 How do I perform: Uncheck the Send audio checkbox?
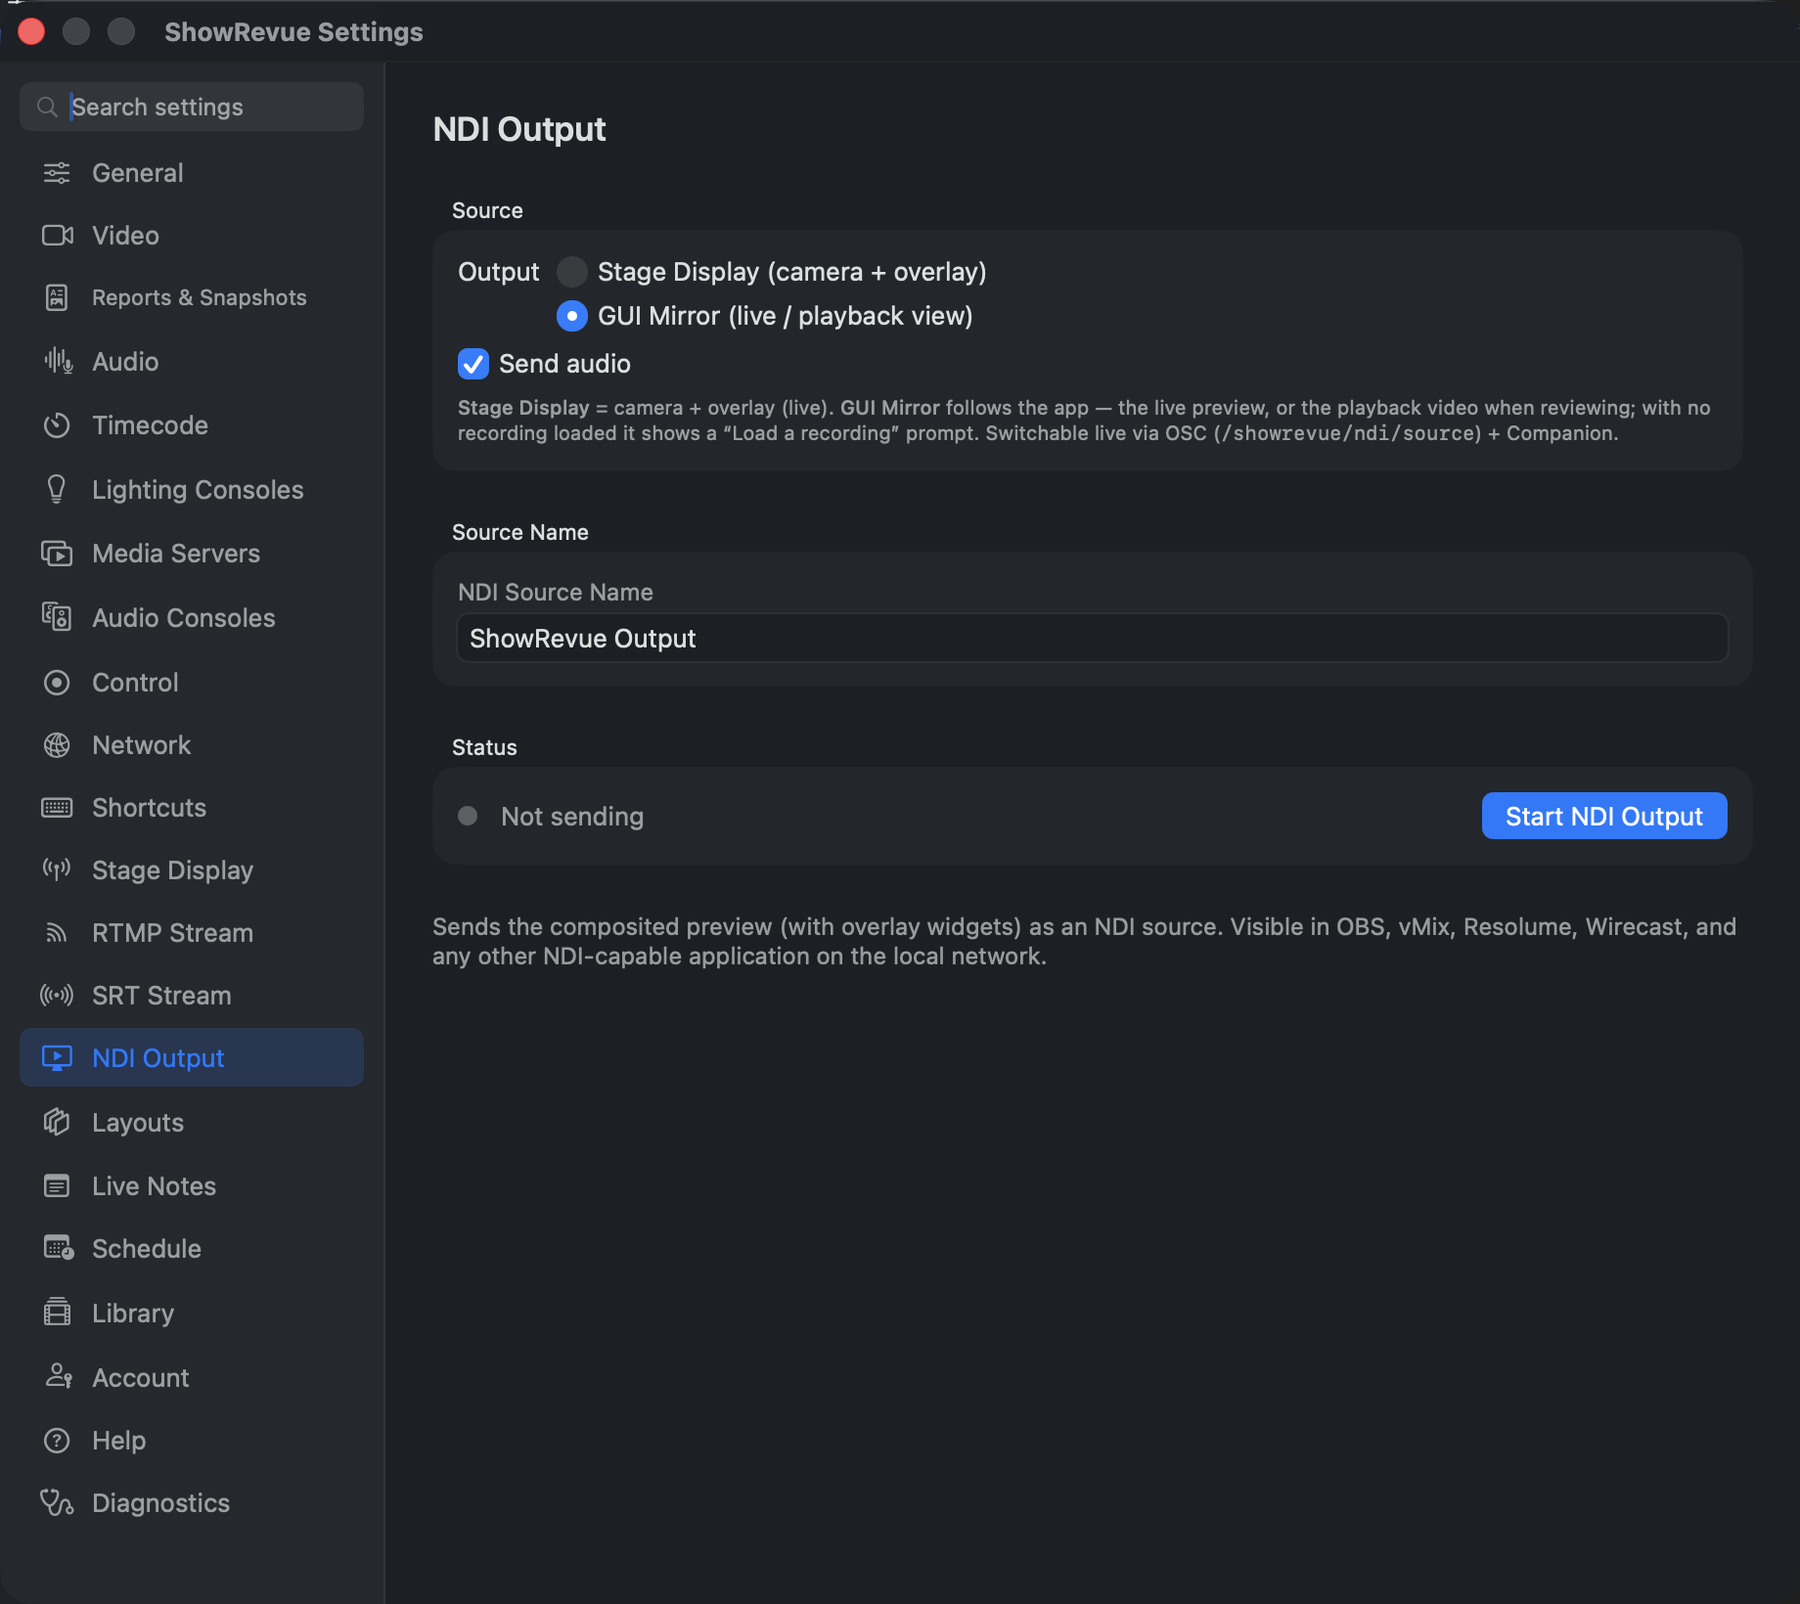pyautogui.click(x=473, y=364)
